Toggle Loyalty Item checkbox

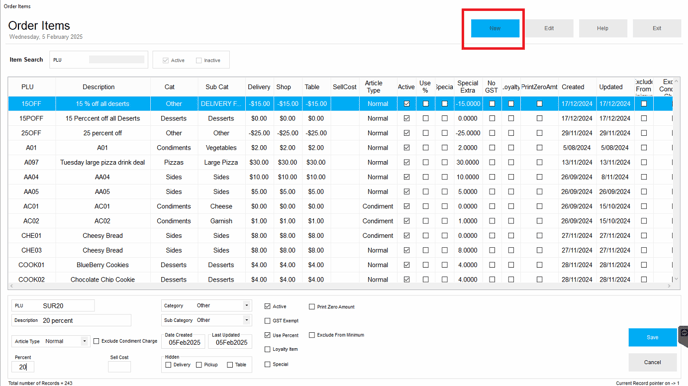(x=267, y=349)
